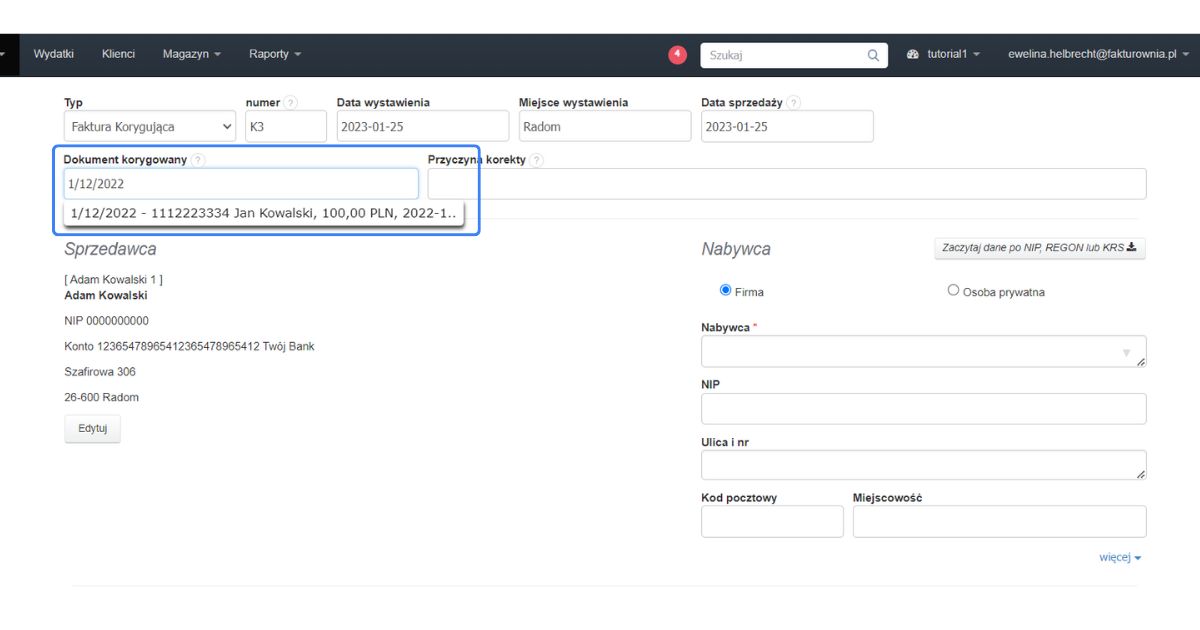Open the Typ dropdown showing Faktura Korygująca

point(151,127)
